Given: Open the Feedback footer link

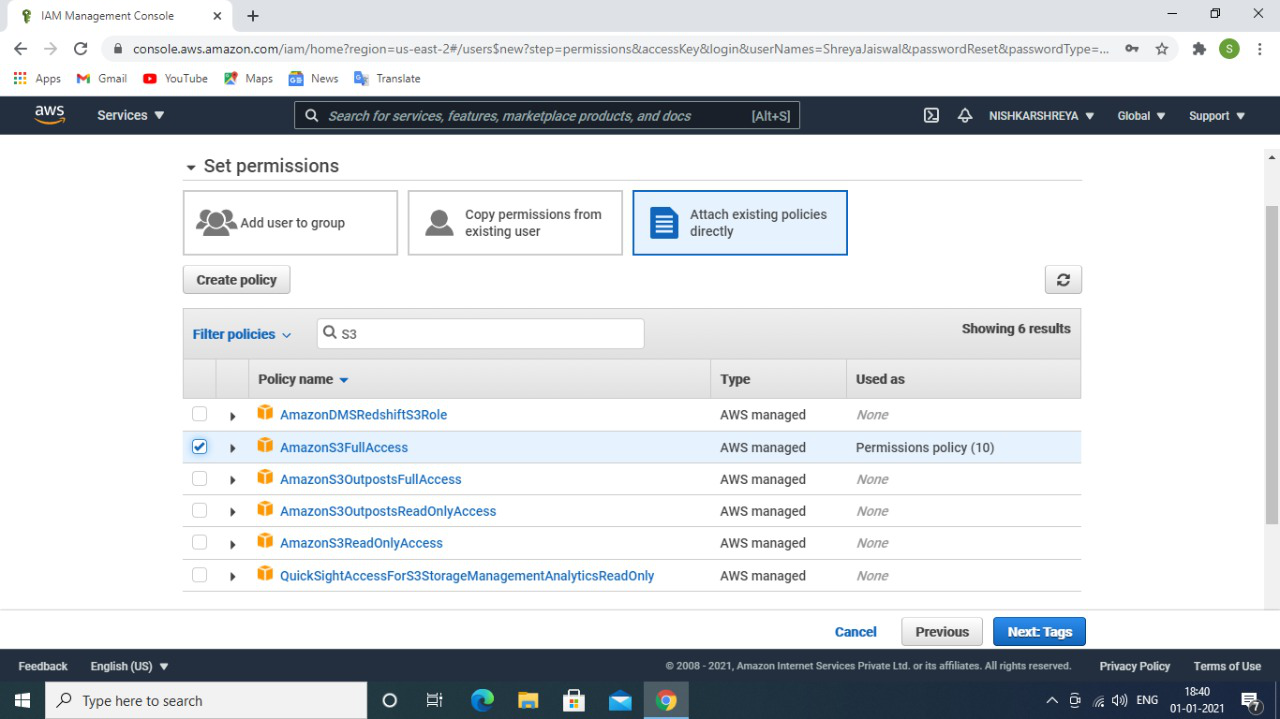Looking at the screenshot, I should coord(43,666).
